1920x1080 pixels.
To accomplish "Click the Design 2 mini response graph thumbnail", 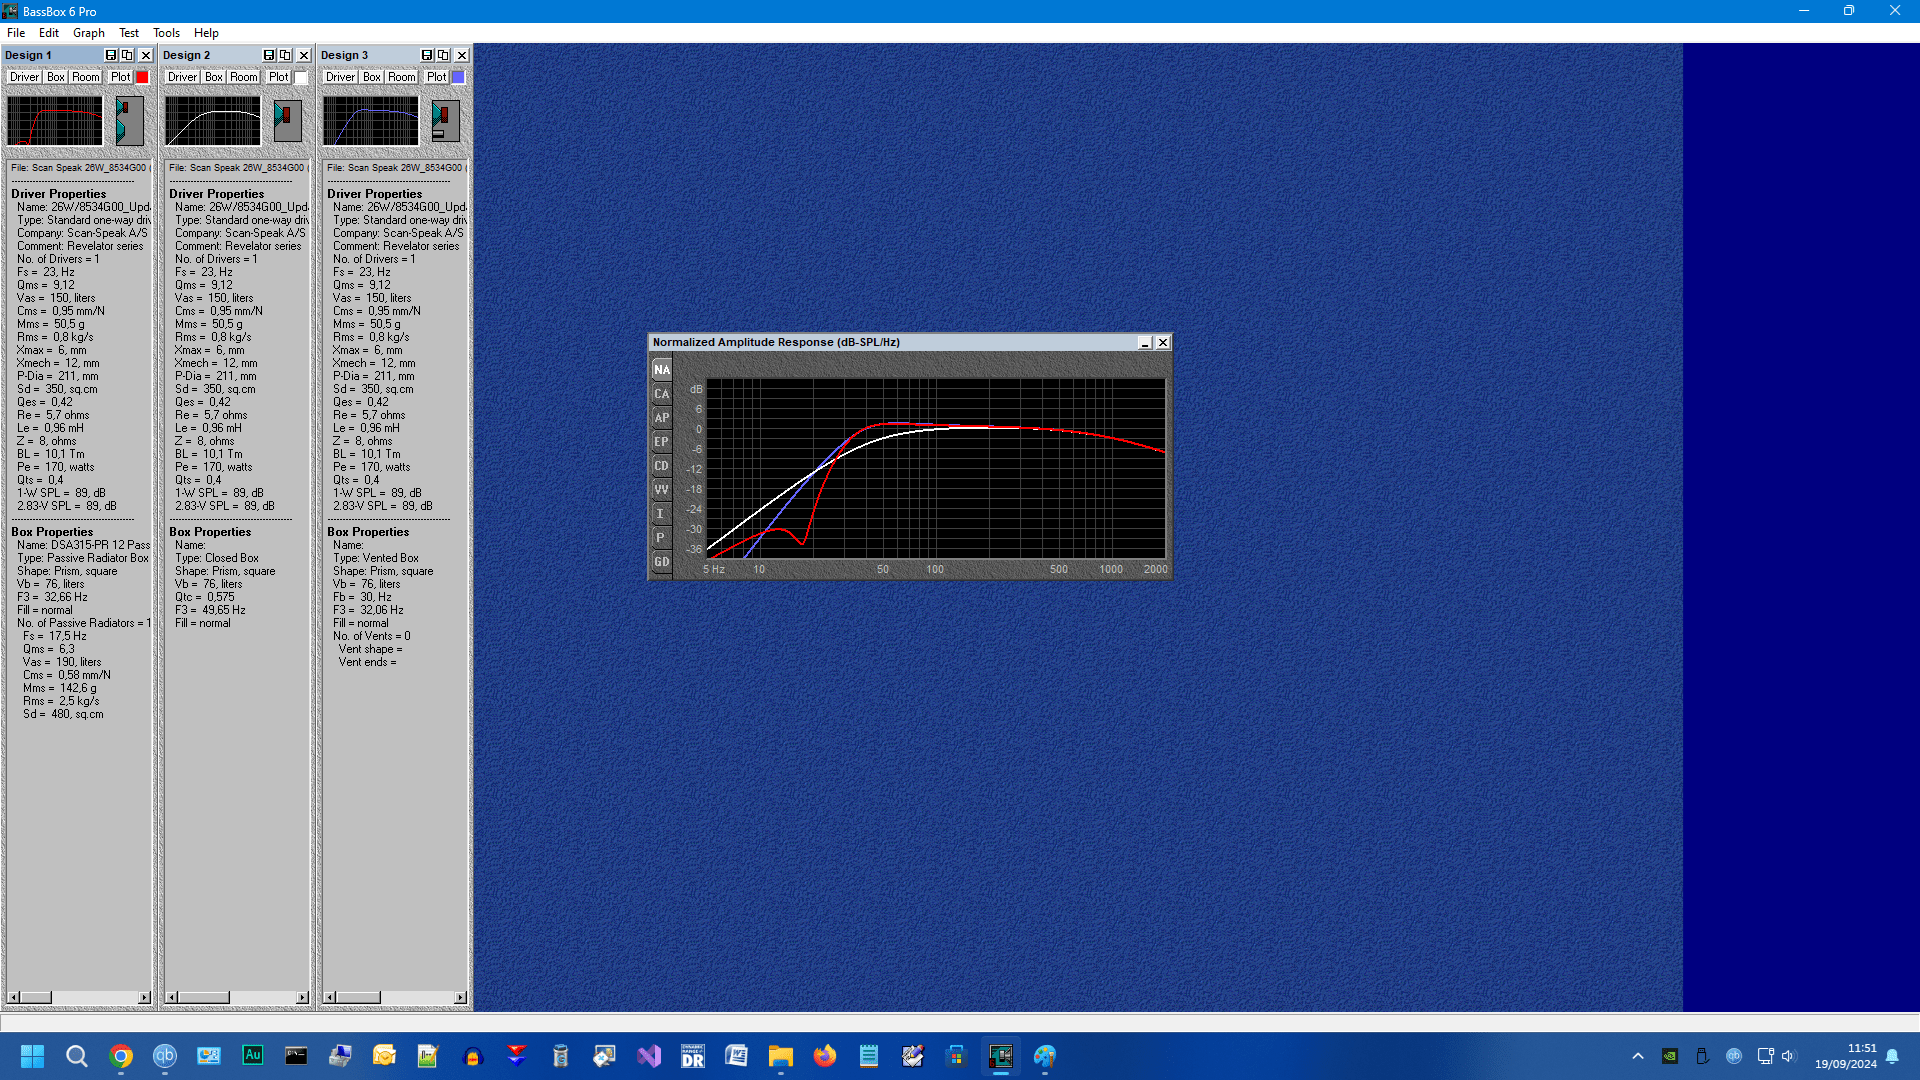I will 213,121.
